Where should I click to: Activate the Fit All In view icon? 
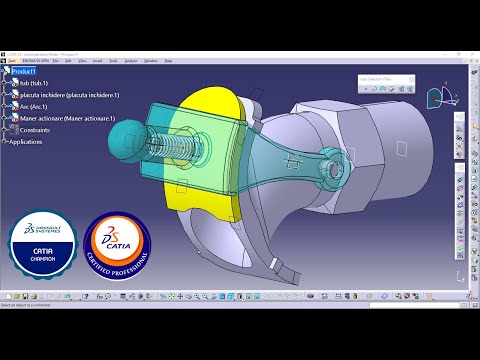tap(172, 296)
